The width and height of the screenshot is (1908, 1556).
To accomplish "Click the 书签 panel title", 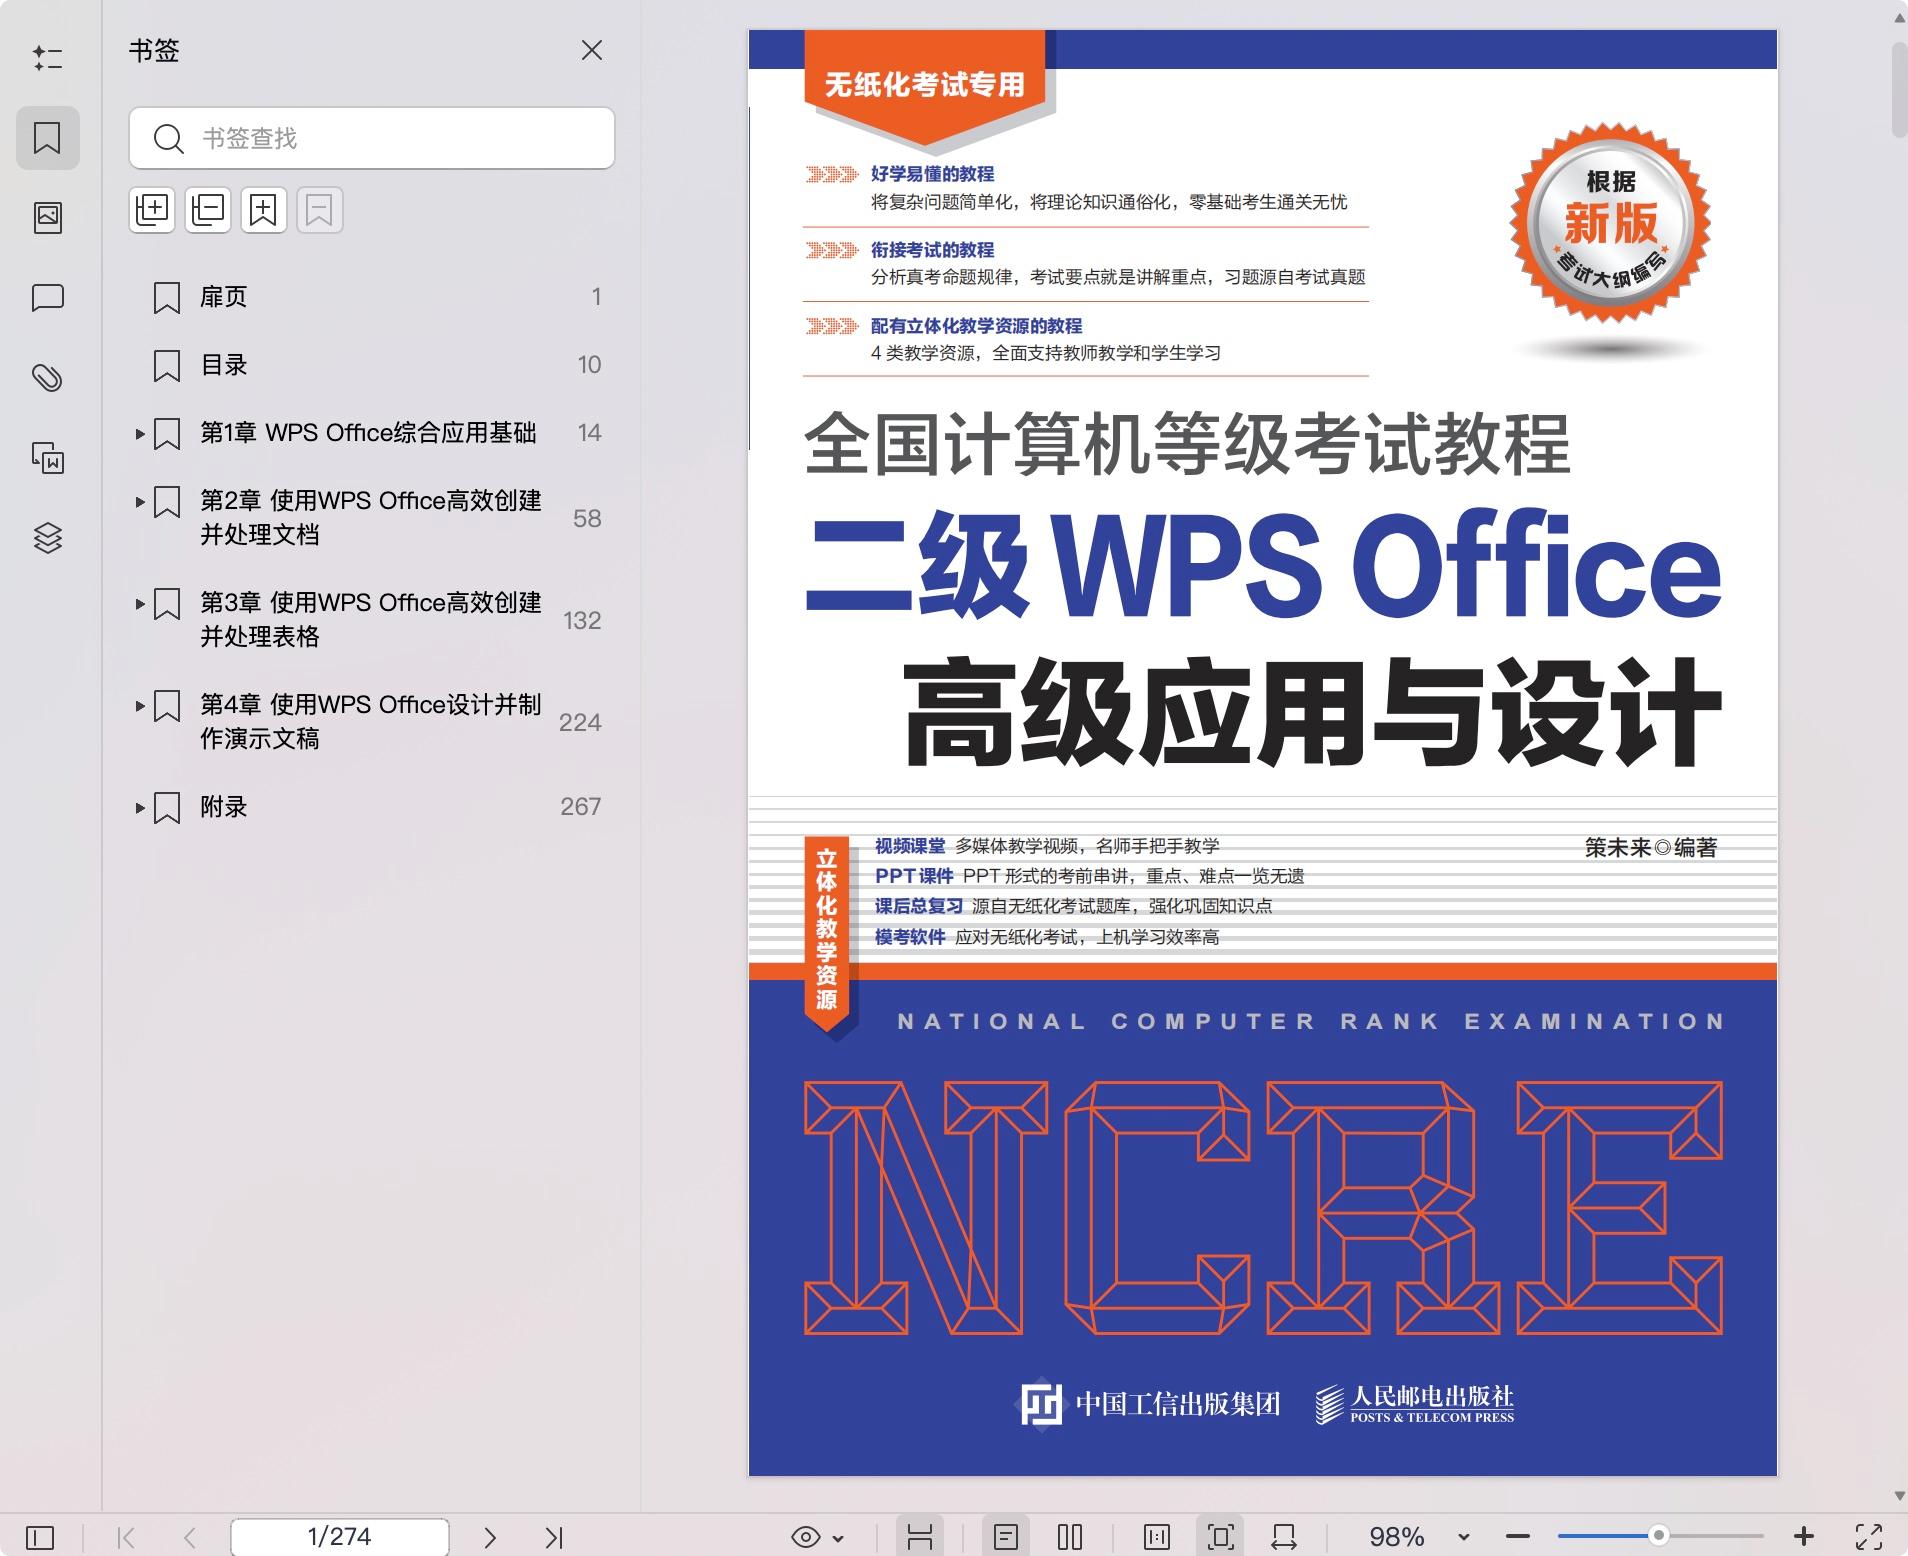I will 154,51.
